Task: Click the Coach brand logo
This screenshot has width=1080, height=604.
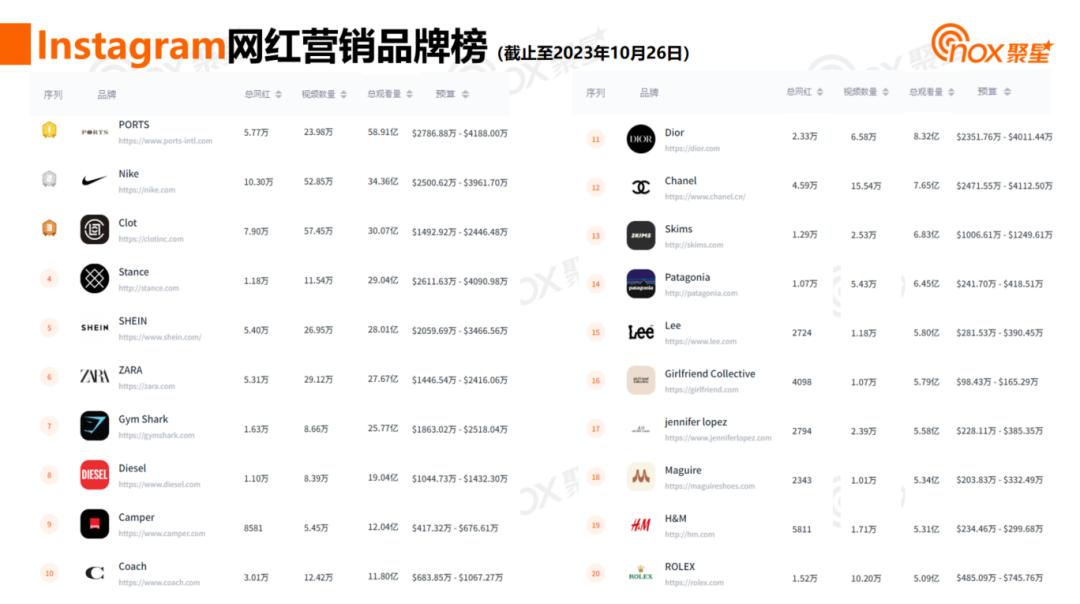Action: coord(94,573)
